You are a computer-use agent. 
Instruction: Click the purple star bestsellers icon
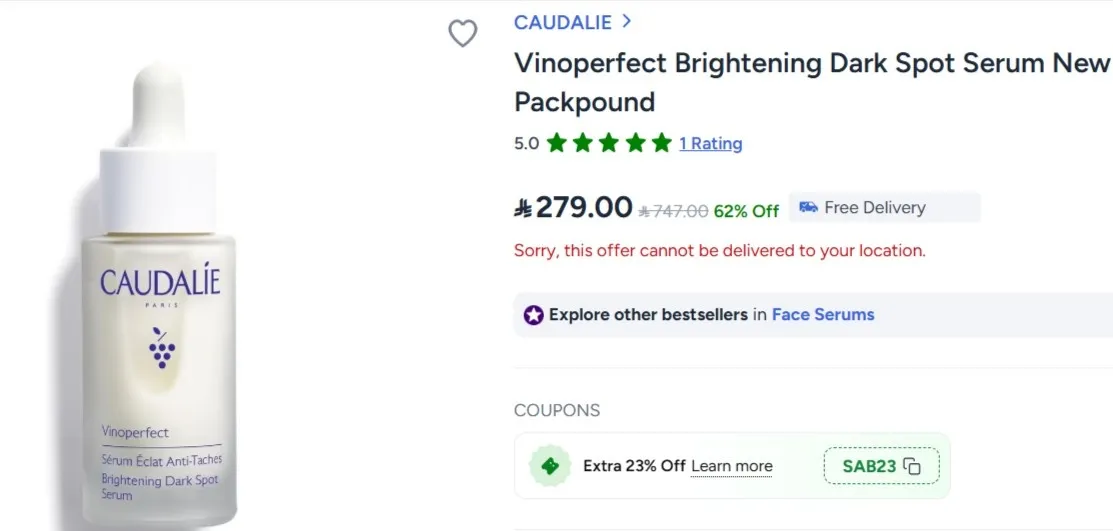point(533,315)
